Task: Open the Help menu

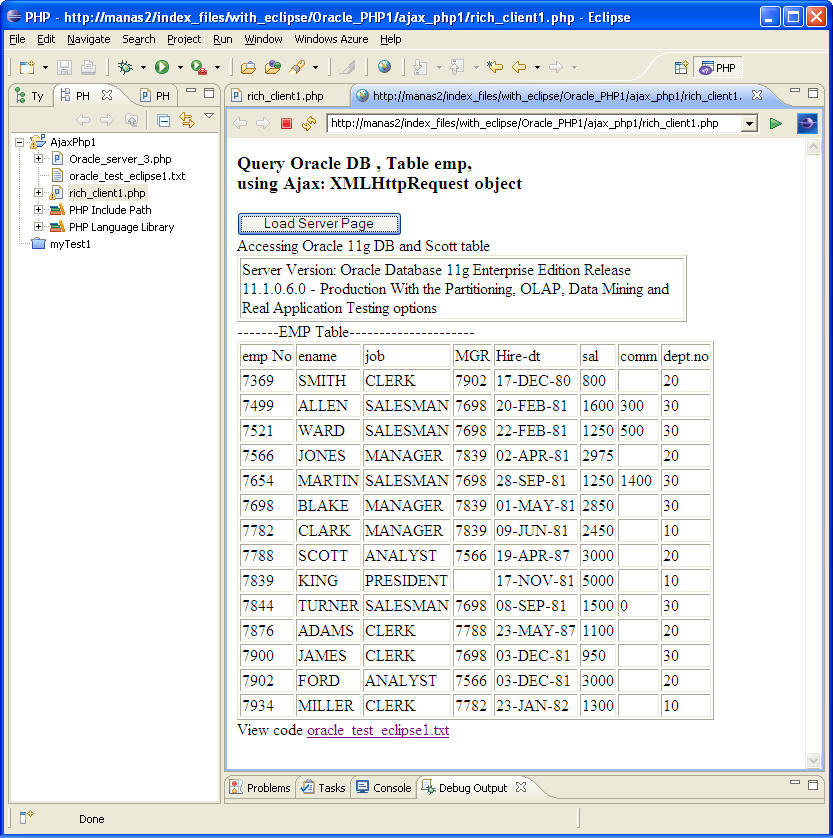Action: (x=391, y=39)
